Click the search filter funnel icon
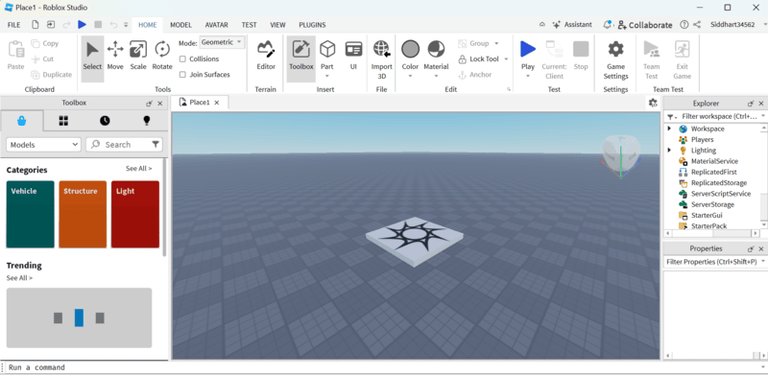Viewport: 768px width, 376px height. coord(155,144)
